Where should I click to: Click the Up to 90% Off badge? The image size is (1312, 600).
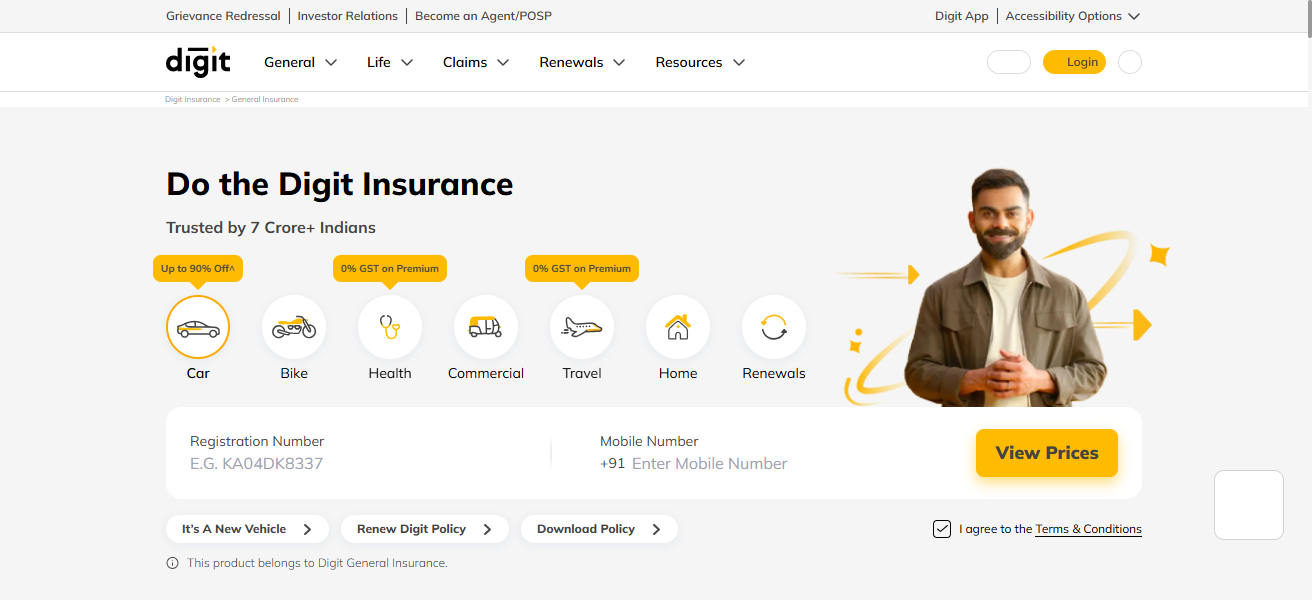(198, 268)
